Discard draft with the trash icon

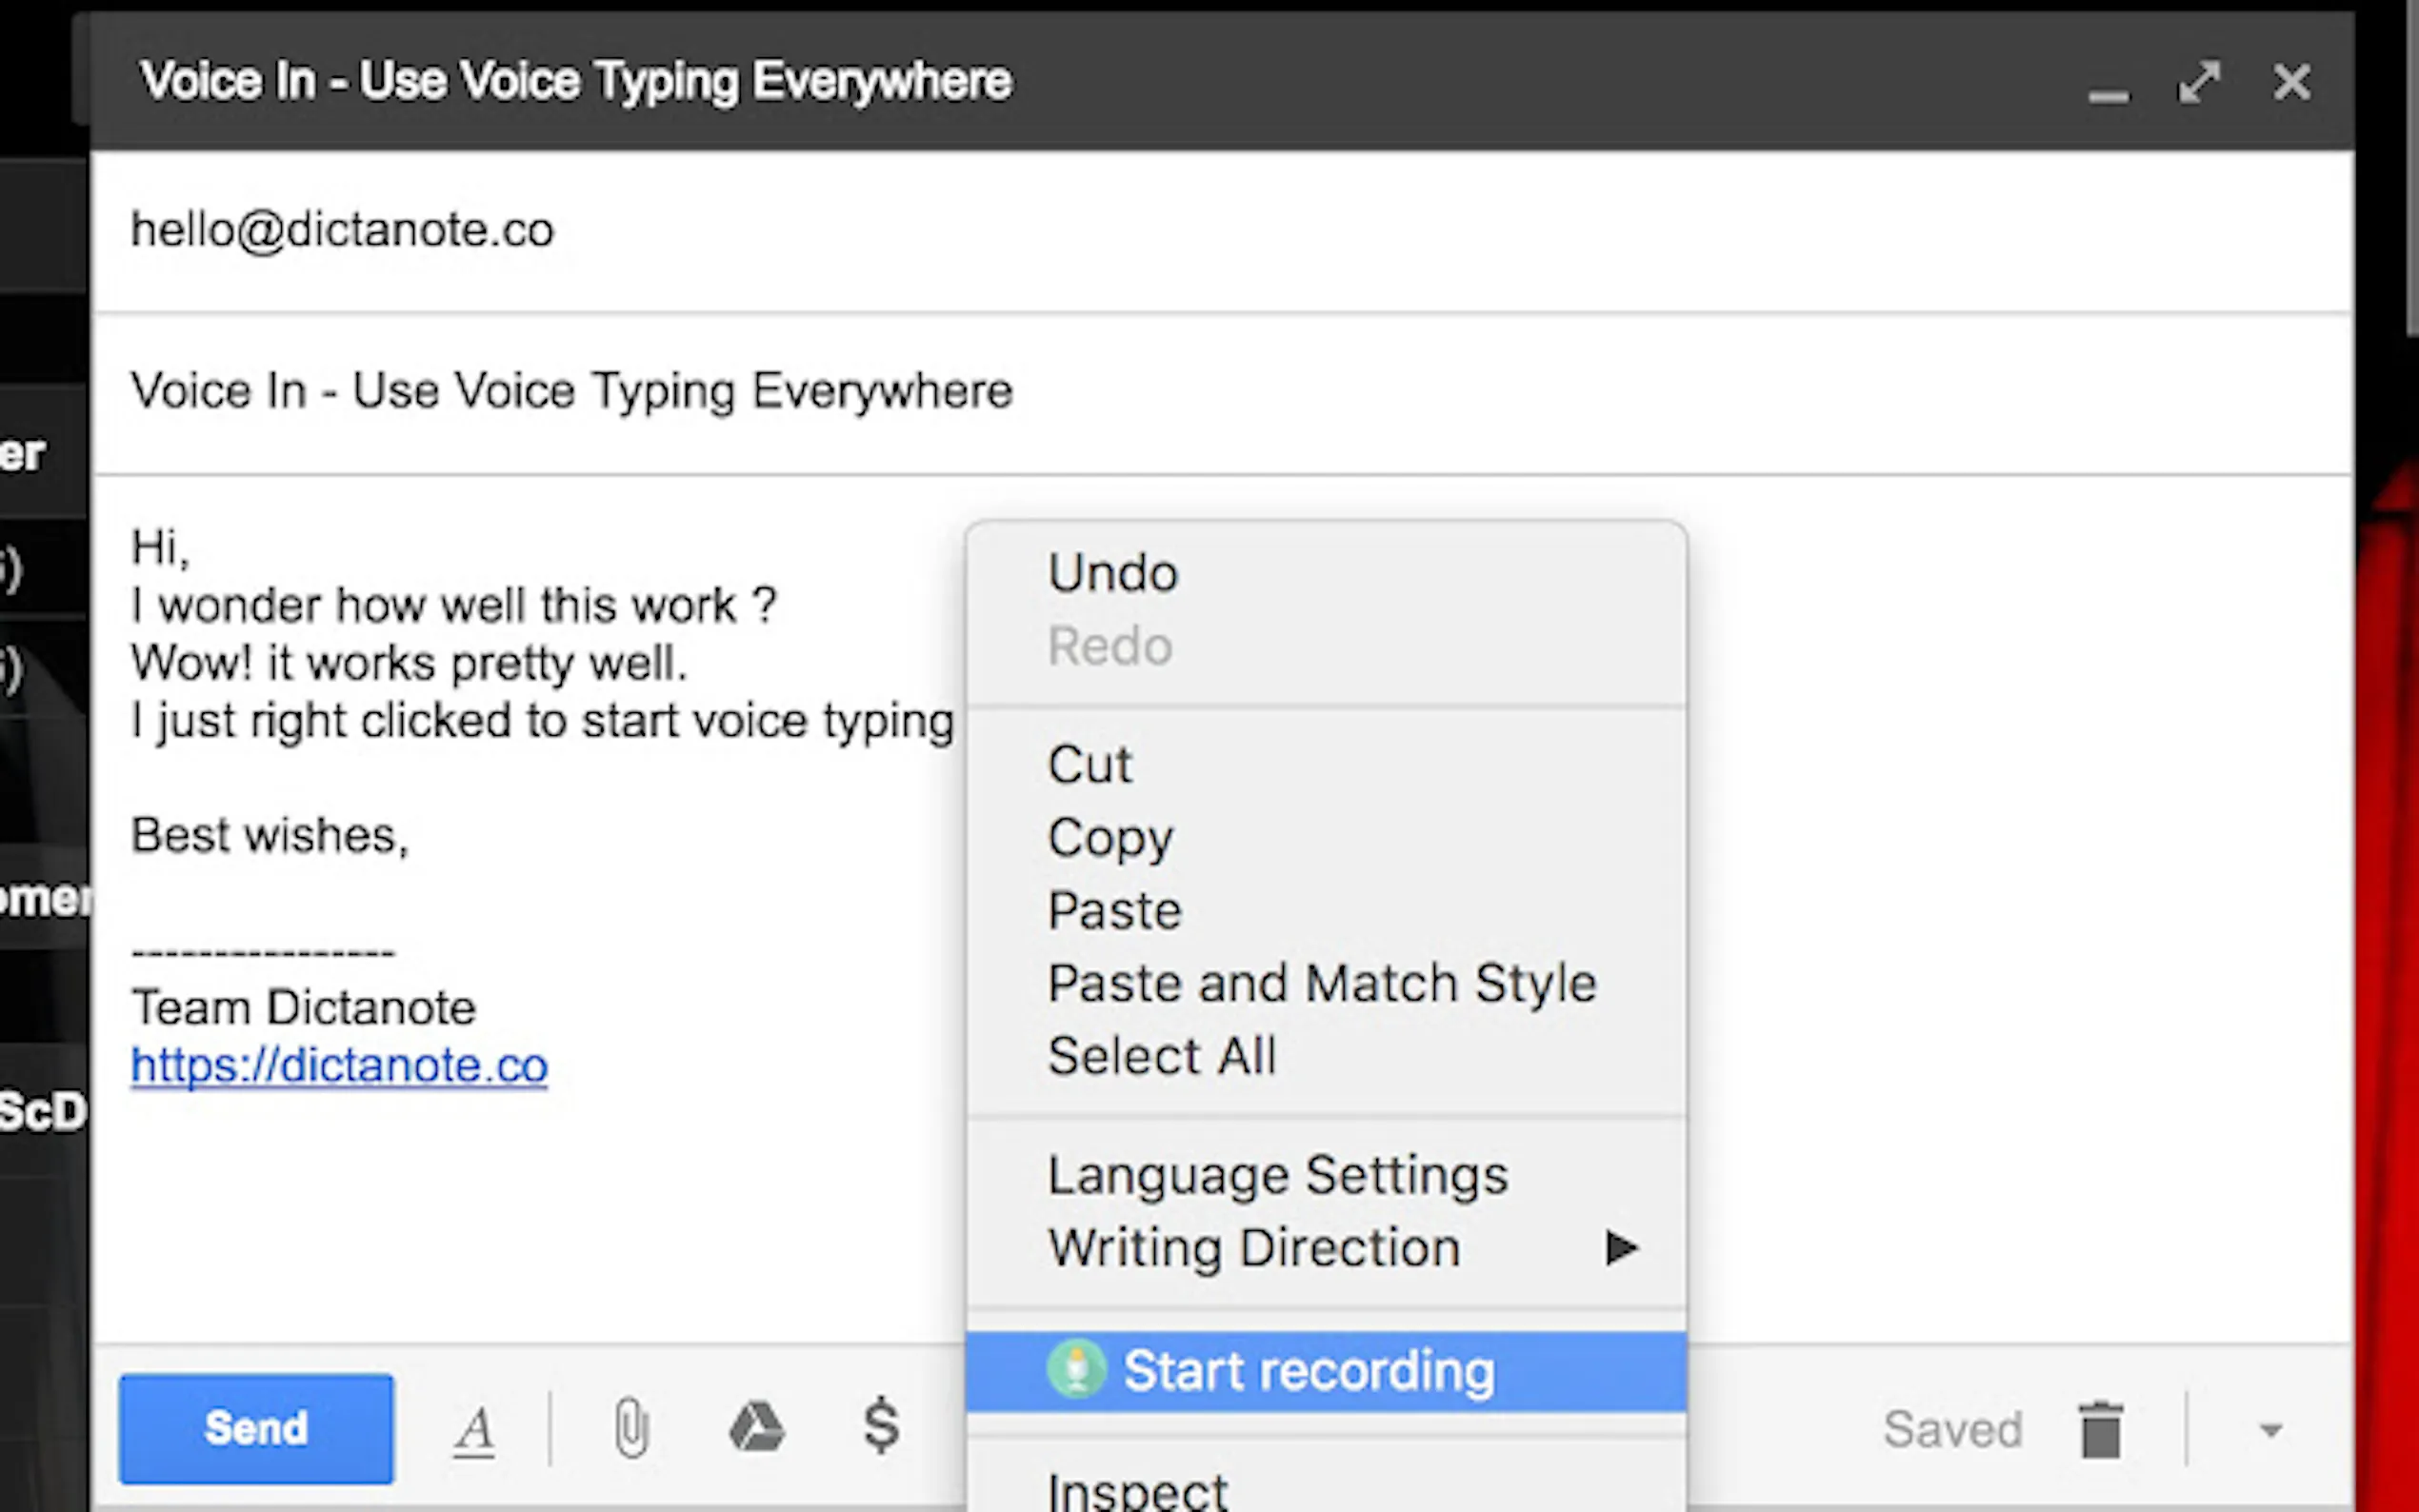(x=2100, y=1430)
